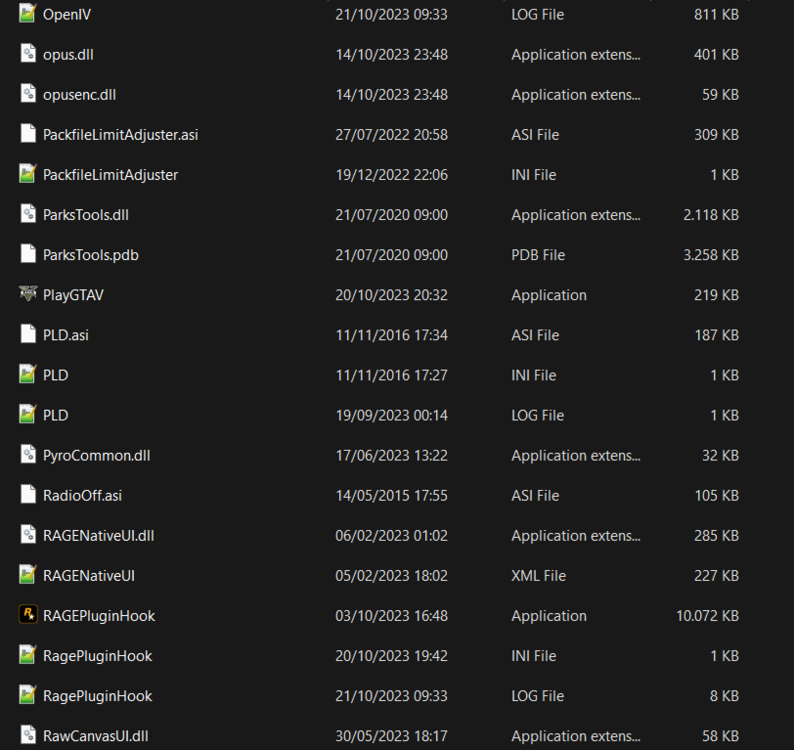
Task: Click the size value 227 KB
Action: (716, 576)
